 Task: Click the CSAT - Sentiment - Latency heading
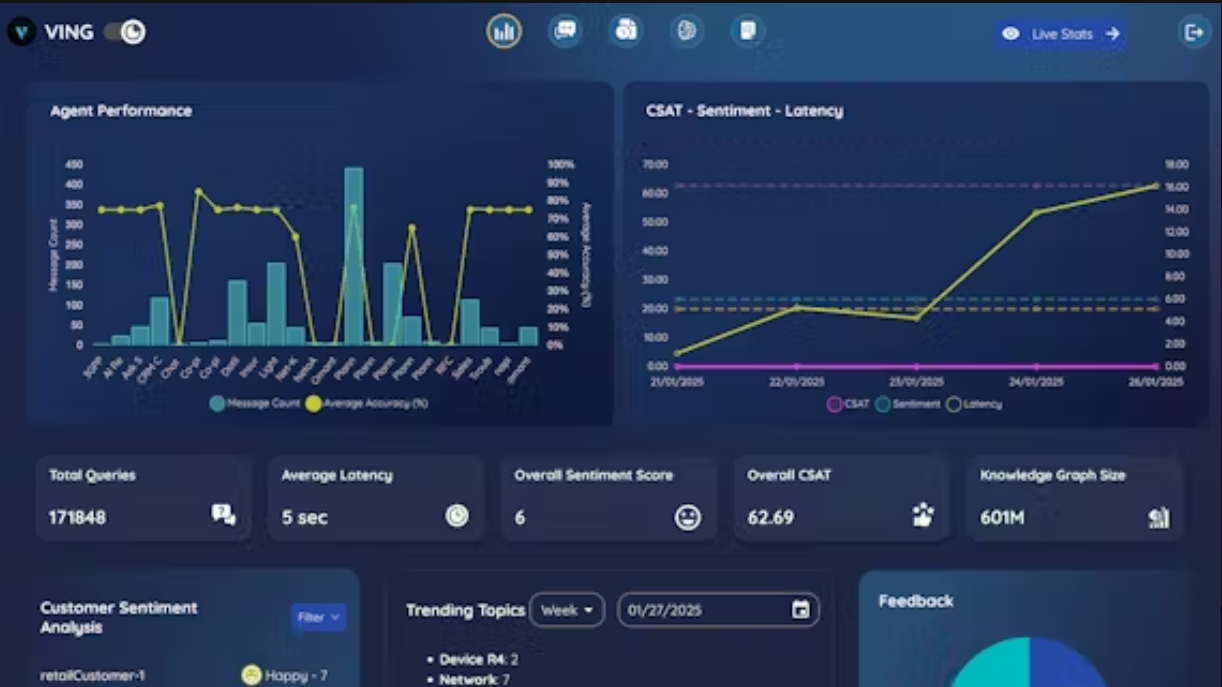[x=744, y=111]
